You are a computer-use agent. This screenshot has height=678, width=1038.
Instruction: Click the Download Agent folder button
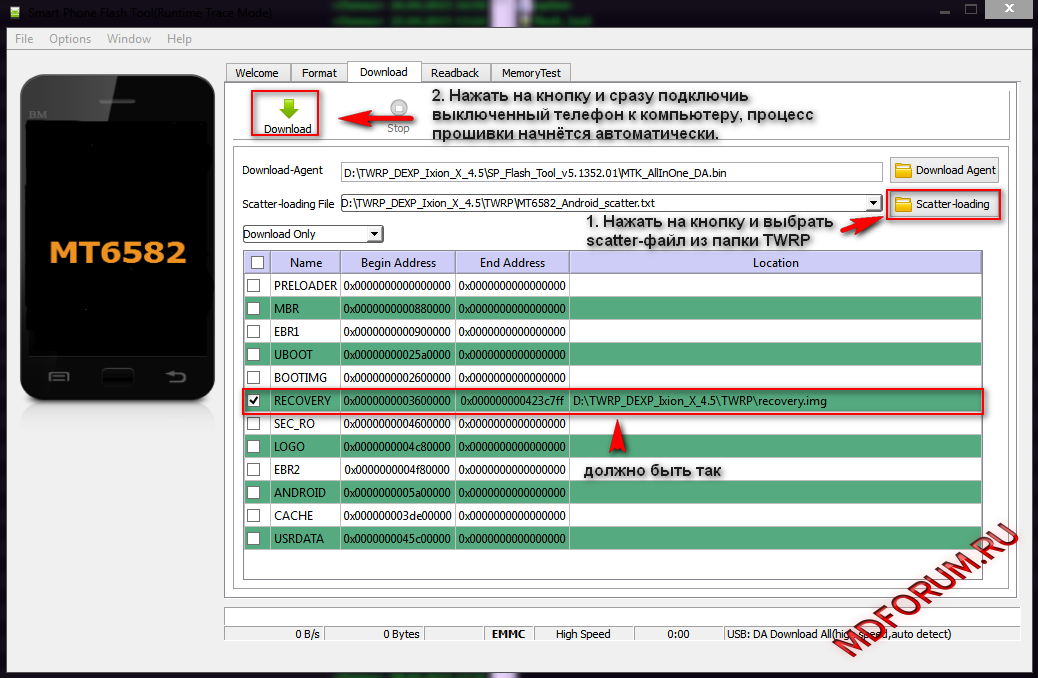pos(944,170)
